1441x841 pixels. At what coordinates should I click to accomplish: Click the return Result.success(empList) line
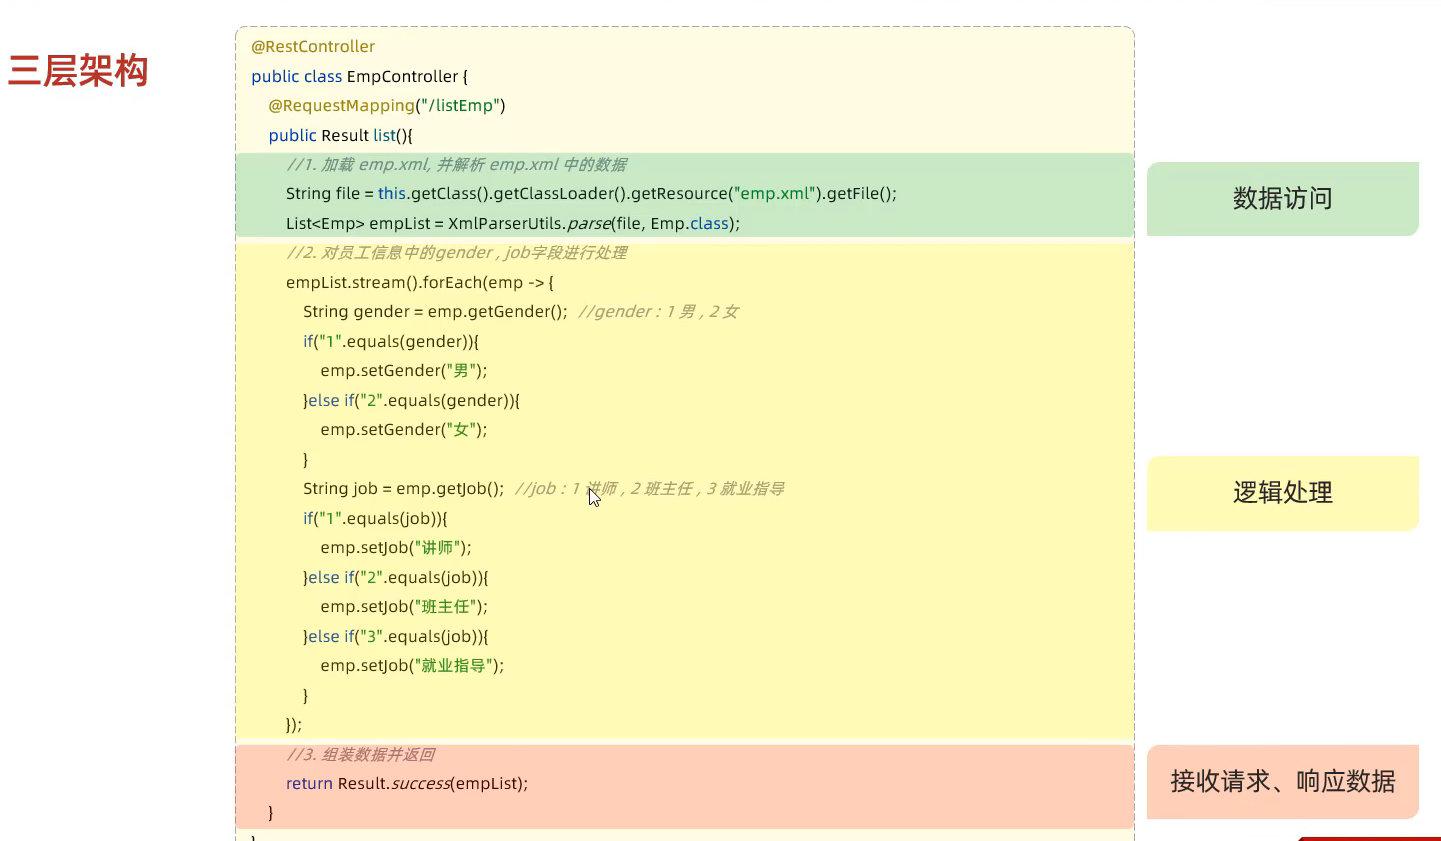click(406, 784)
